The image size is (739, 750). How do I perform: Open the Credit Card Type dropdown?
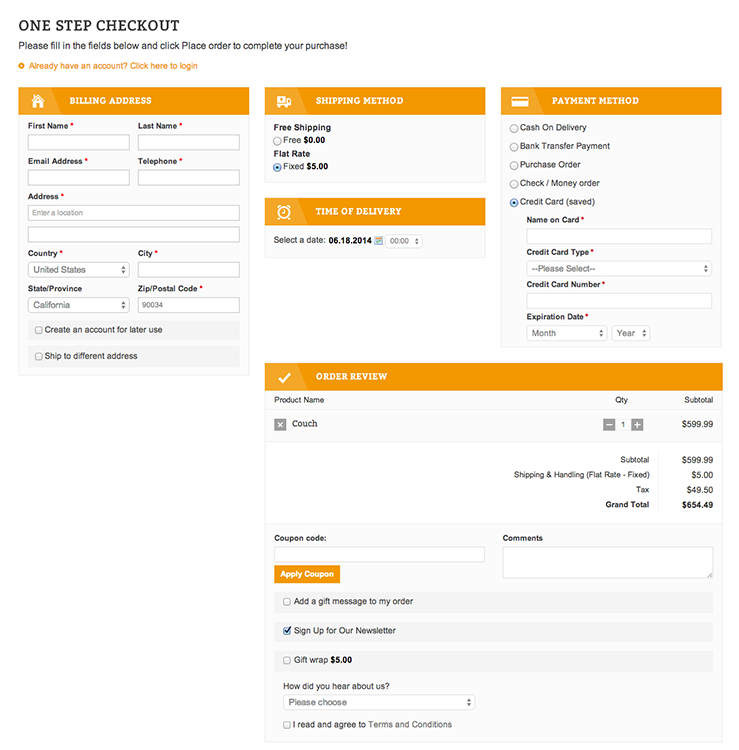click(x=618, y=269)
